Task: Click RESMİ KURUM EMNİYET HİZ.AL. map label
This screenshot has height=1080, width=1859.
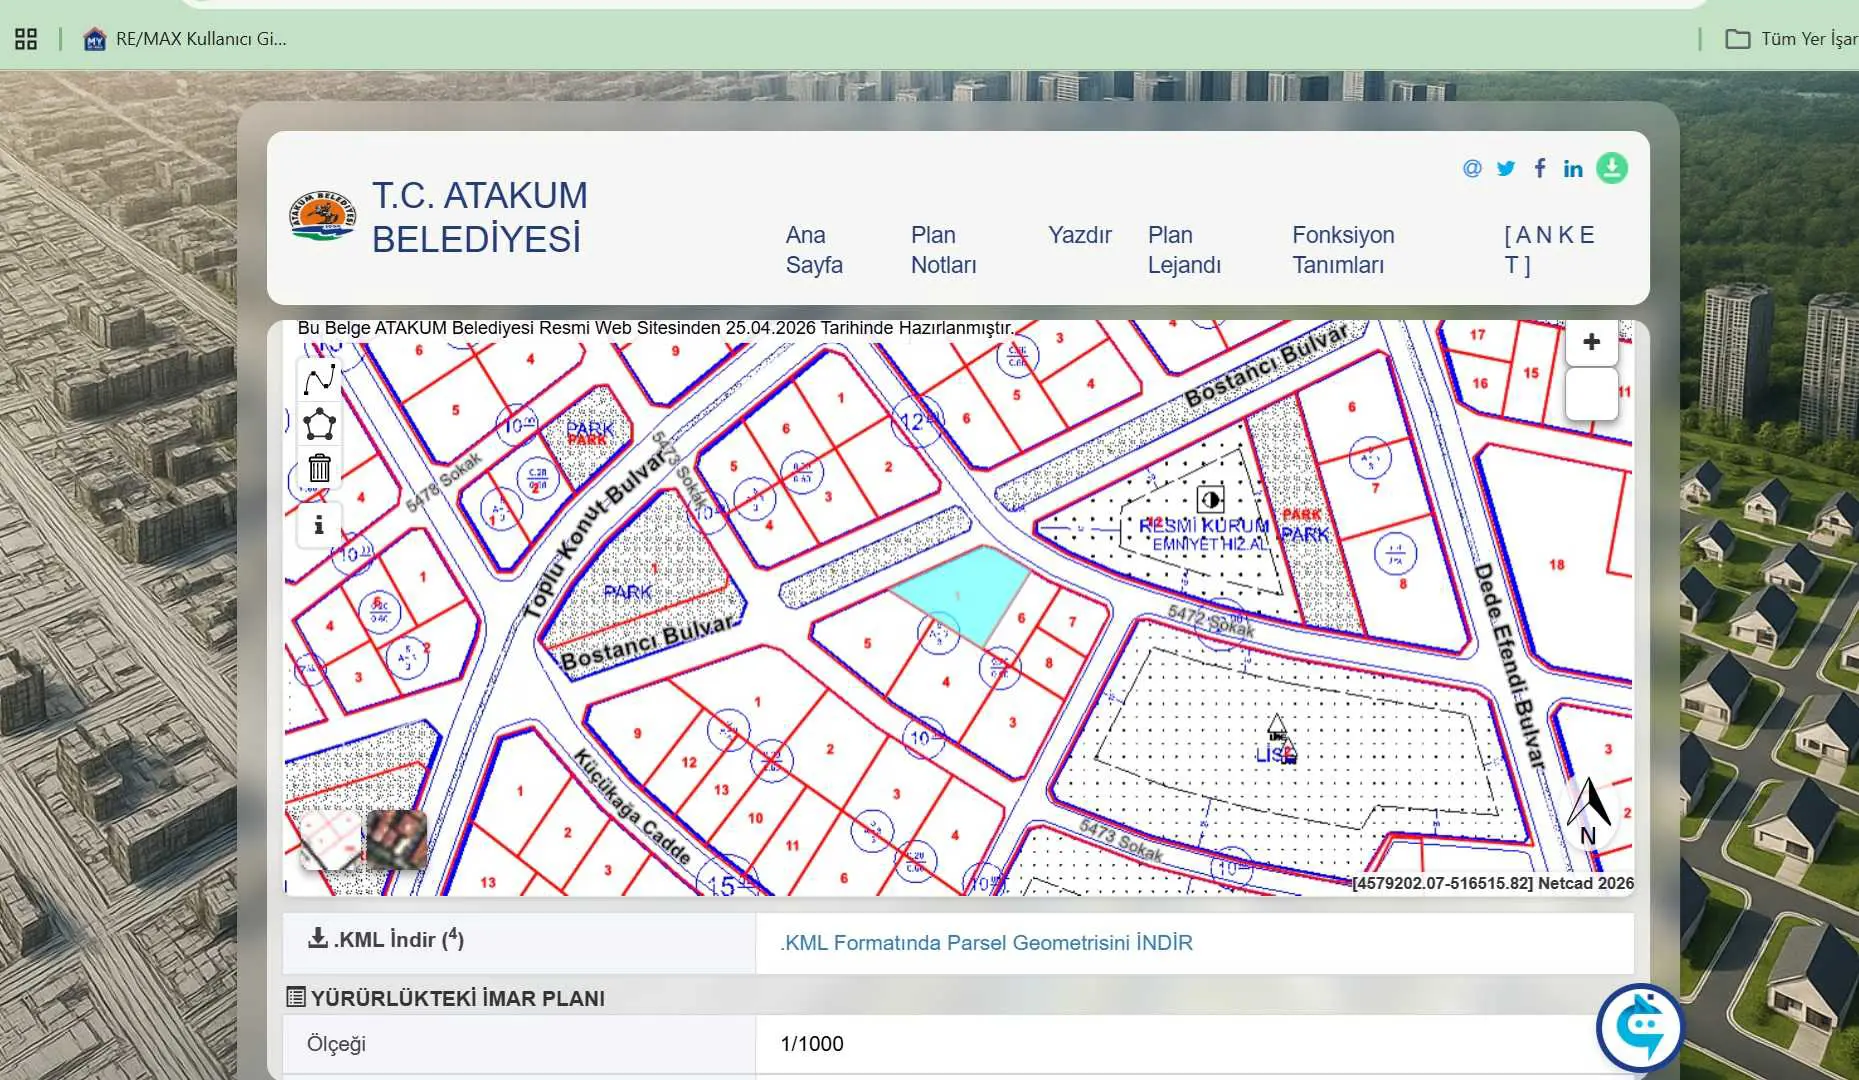Action: pos(1204,535)
